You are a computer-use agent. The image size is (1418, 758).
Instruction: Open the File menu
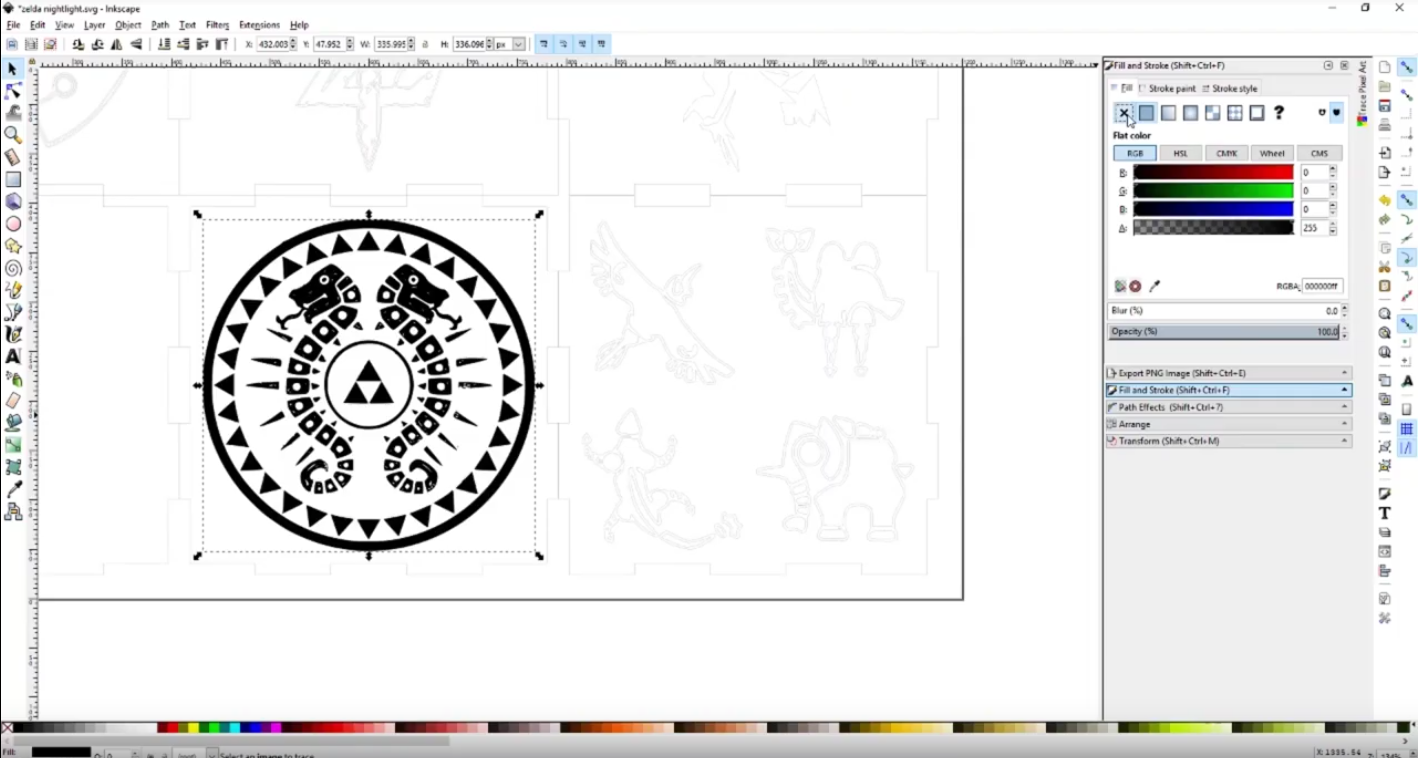[13, 25]
